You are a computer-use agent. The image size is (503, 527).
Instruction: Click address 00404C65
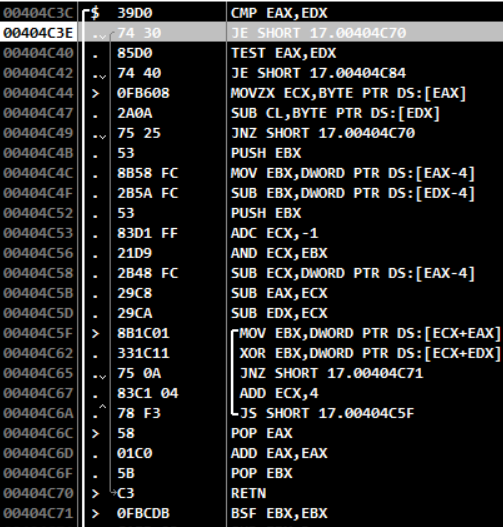click(x=38, y=373)
